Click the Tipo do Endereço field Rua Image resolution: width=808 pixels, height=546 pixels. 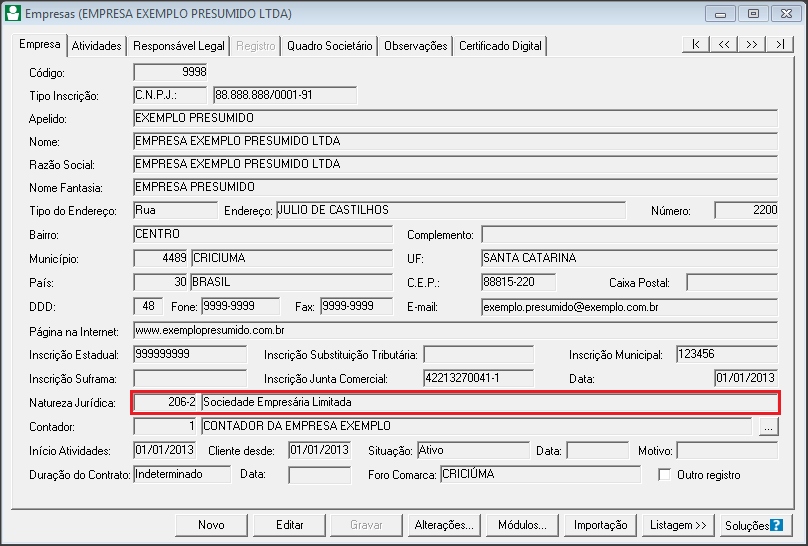[x=175, y=210]
